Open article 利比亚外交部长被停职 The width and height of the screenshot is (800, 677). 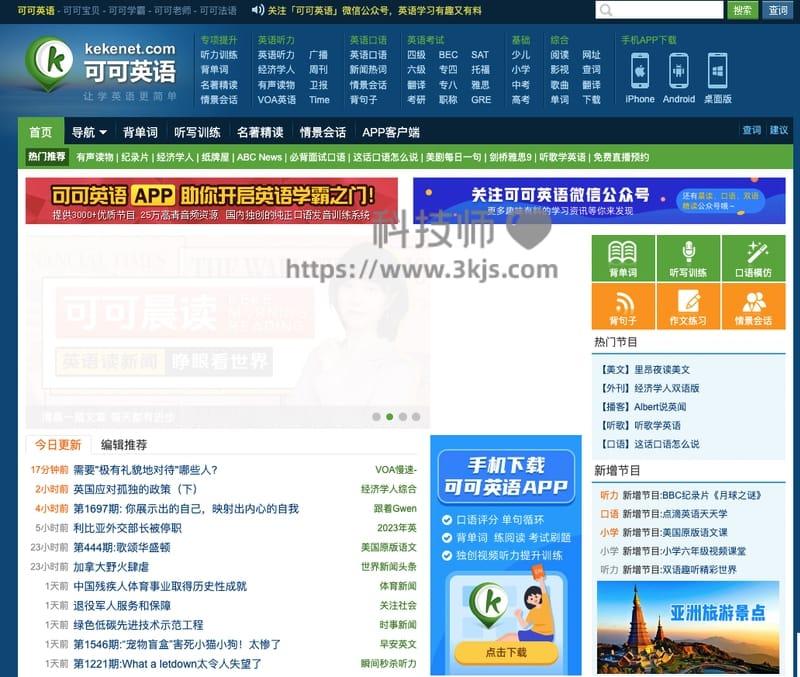(x=128, y=528)
